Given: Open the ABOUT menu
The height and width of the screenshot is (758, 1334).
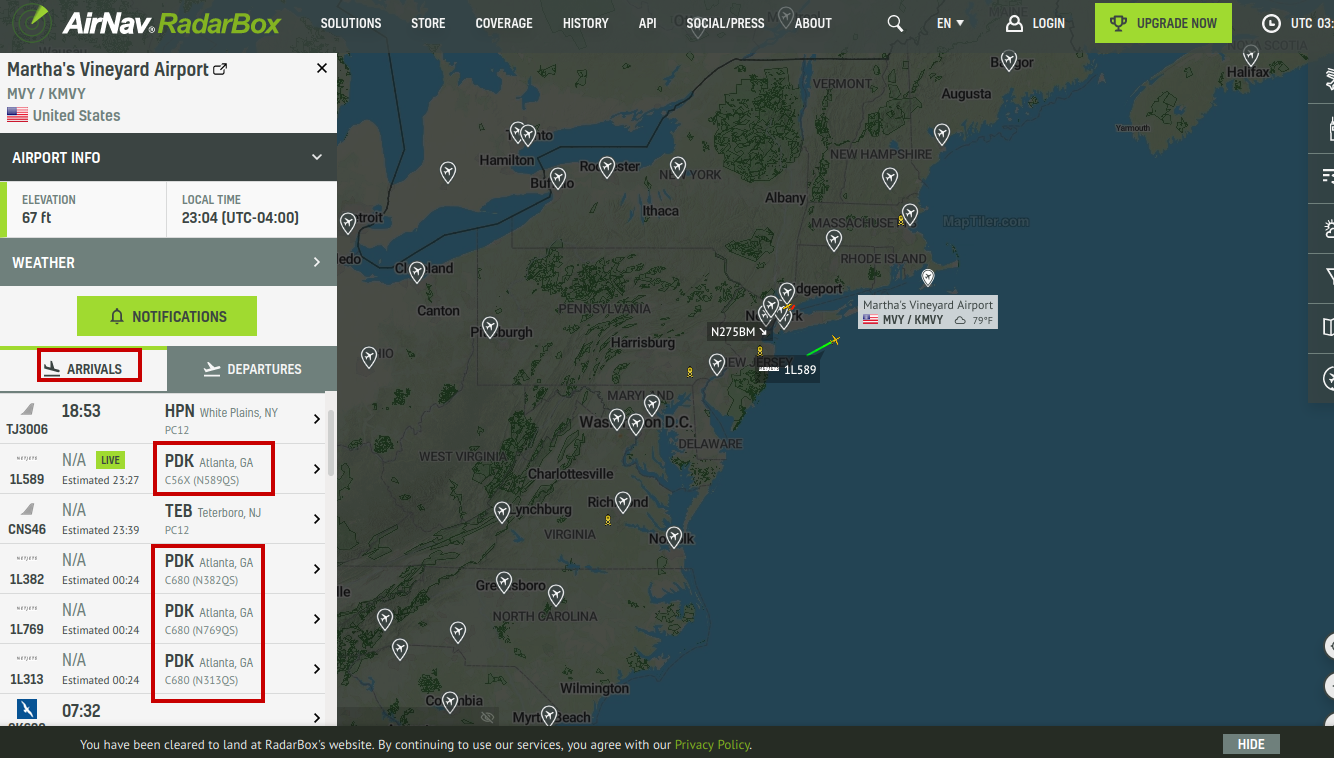Looking at the screenshot, I should pos(813,23).
